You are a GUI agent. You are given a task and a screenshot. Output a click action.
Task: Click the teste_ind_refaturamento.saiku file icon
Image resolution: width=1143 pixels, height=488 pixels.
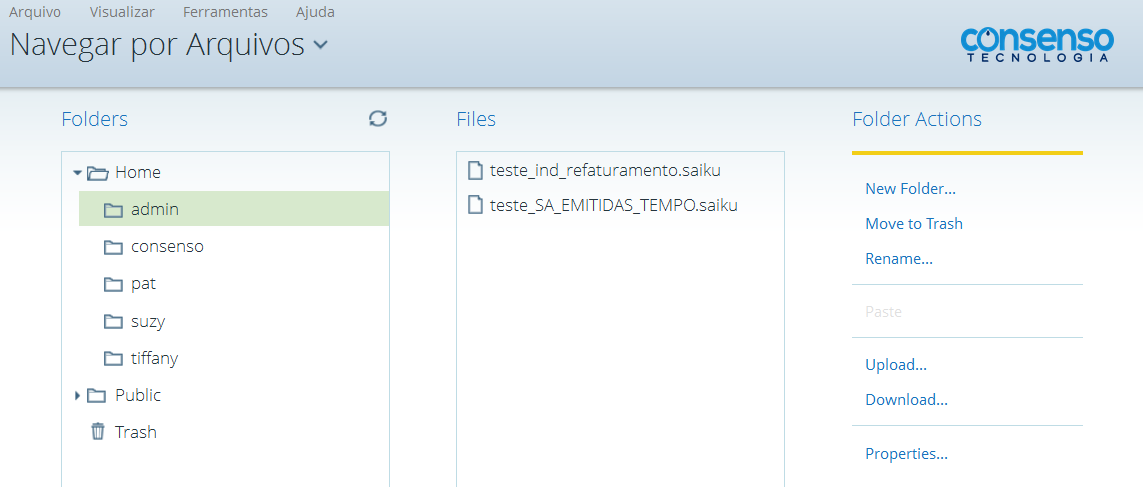[x=476, y=171]
